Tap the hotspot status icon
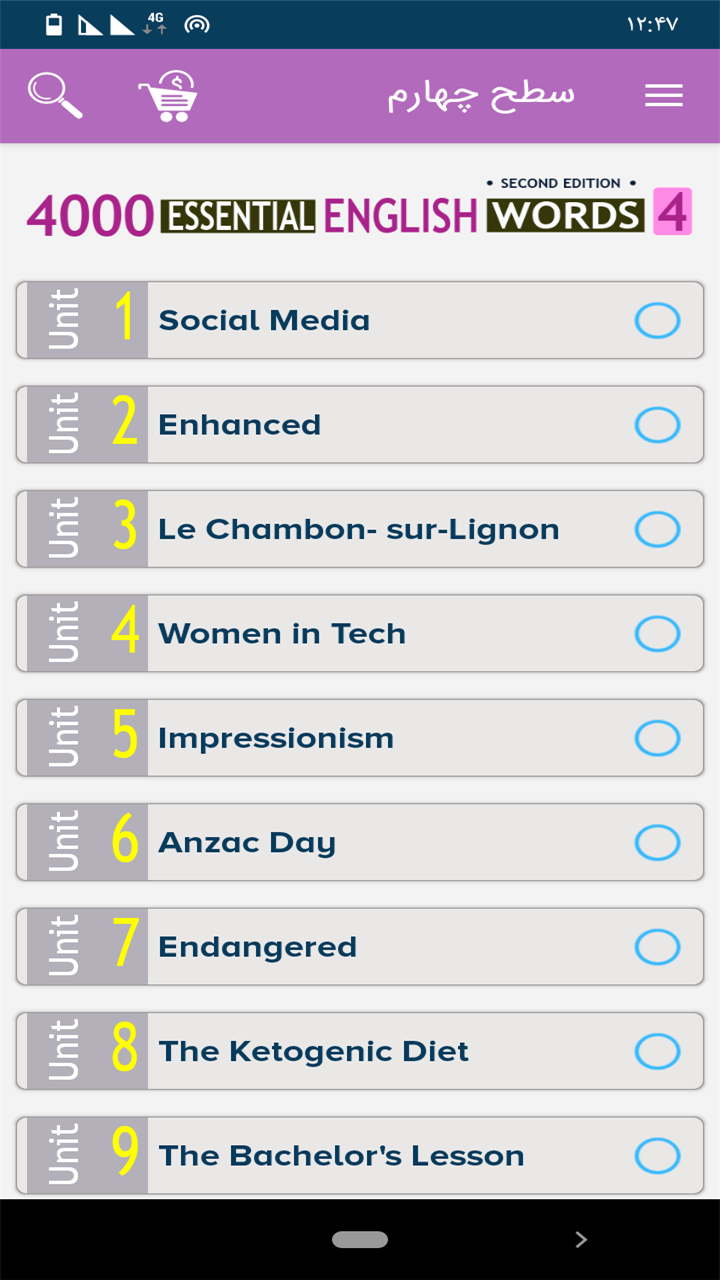The height and width of the screenshot is (1280, 720). [197, 25]
